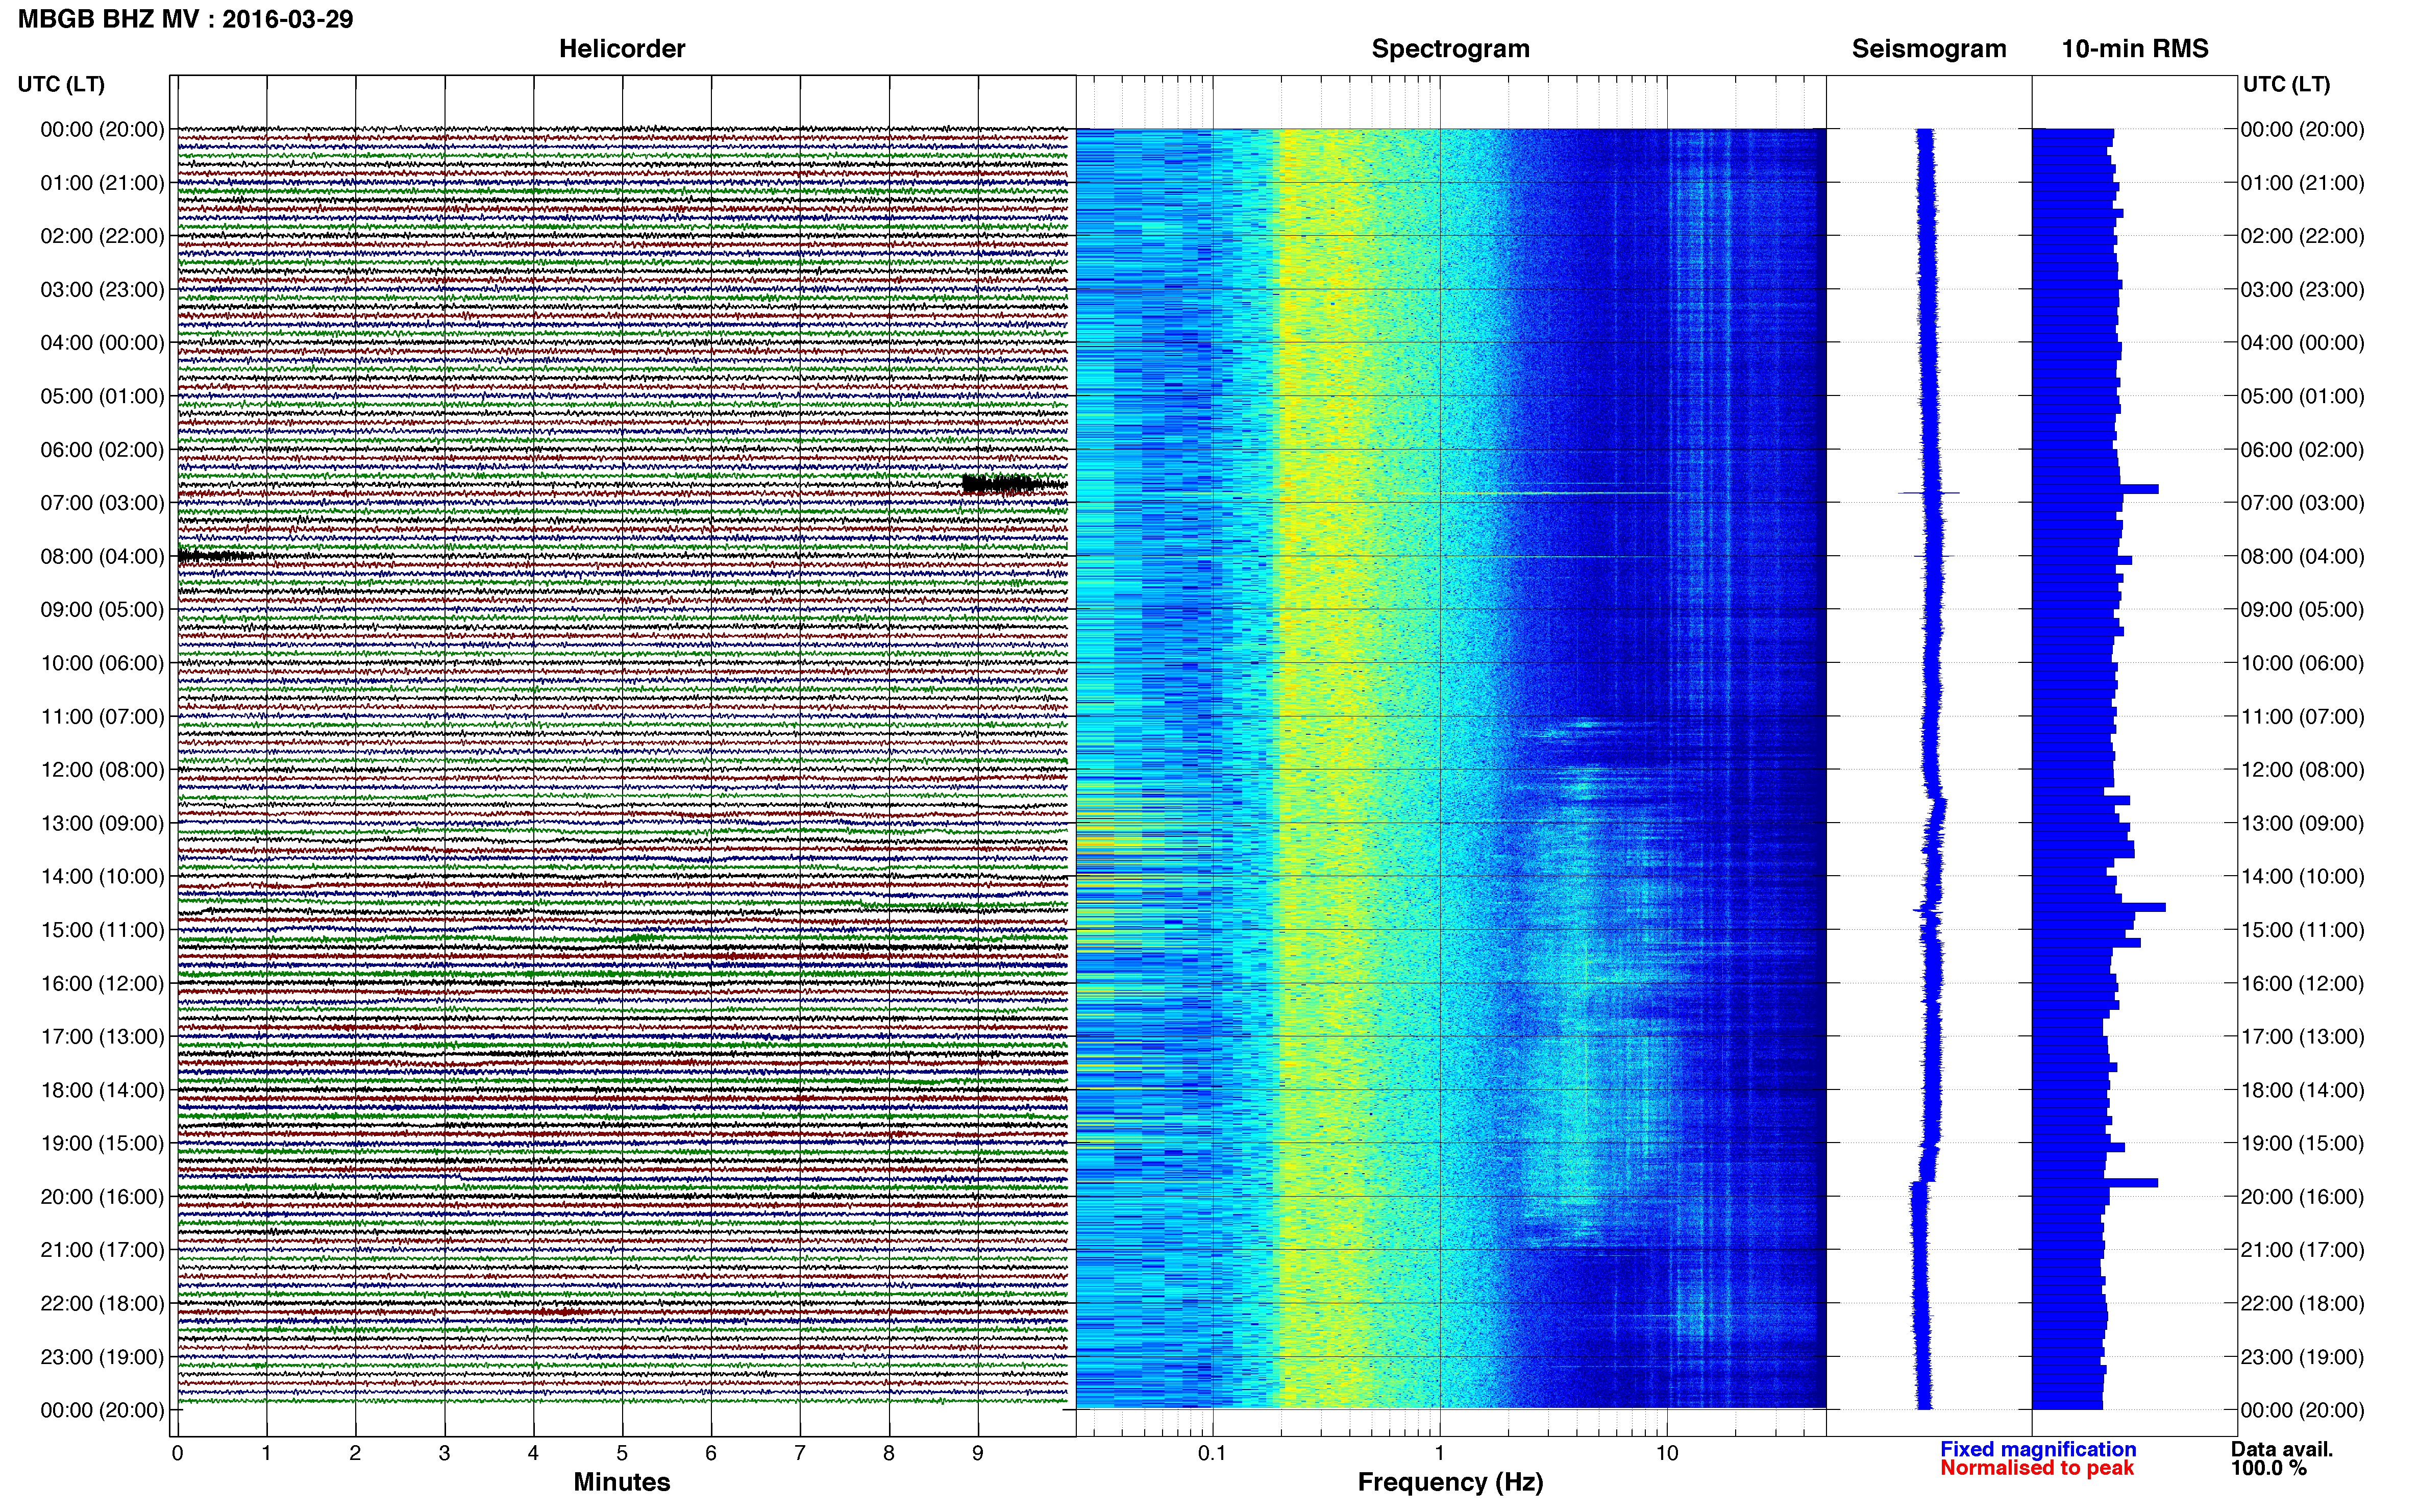Click '01:00 (21:00)' on the Helicorder time axis
This screenshot has width=2419, height=1512.
102,183
